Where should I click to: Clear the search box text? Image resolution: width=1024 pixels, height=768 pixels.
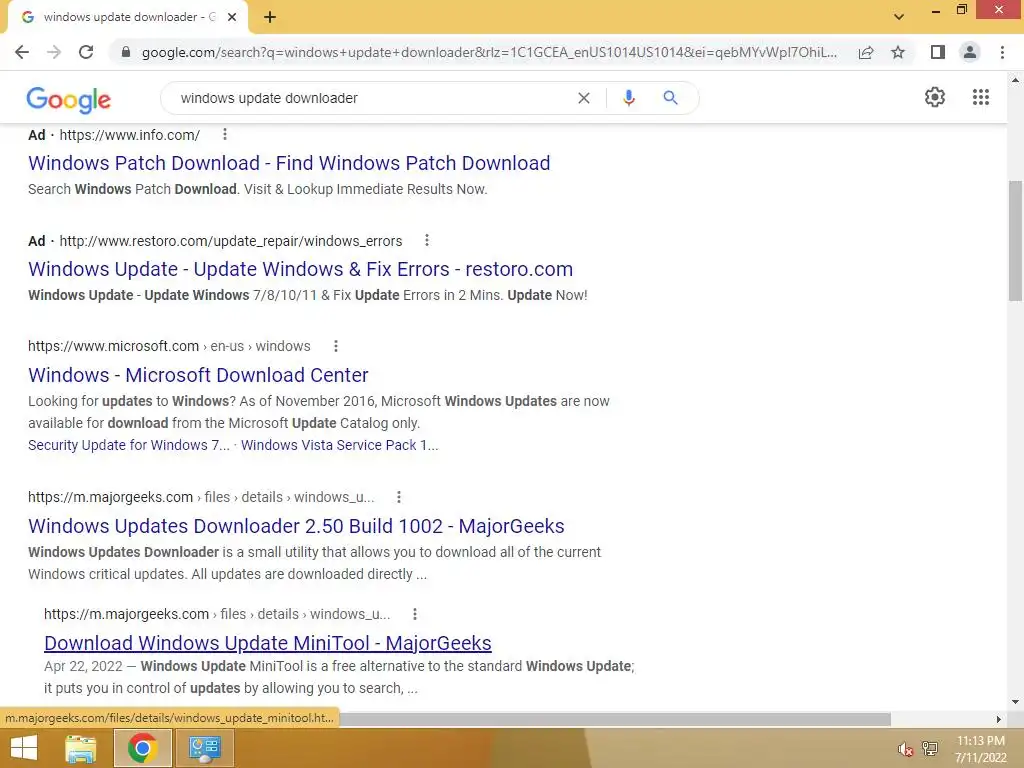pos(584,98)
